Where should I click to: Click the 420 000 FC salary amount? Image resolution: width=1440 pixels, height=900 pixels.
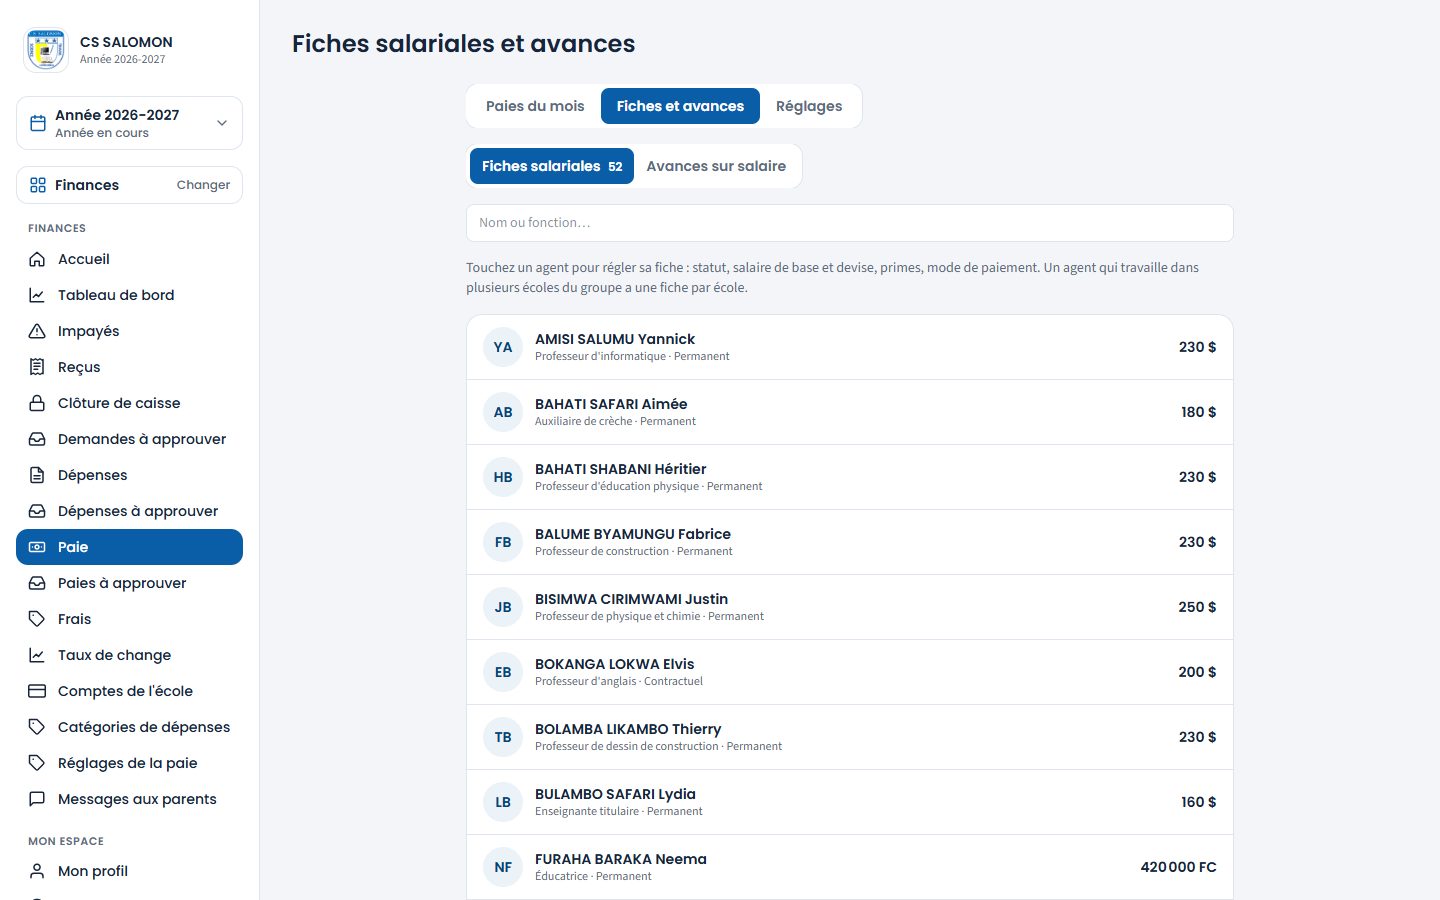click(1178, 867)
